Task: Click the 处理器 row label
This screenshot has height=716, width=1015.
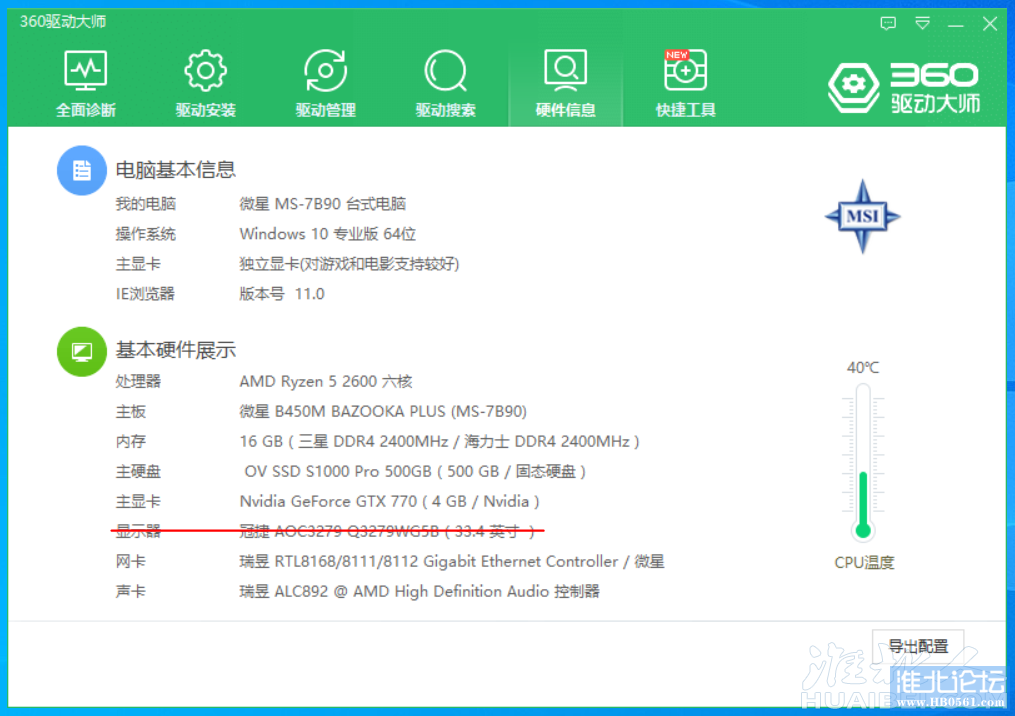Action: pos(138,381)
